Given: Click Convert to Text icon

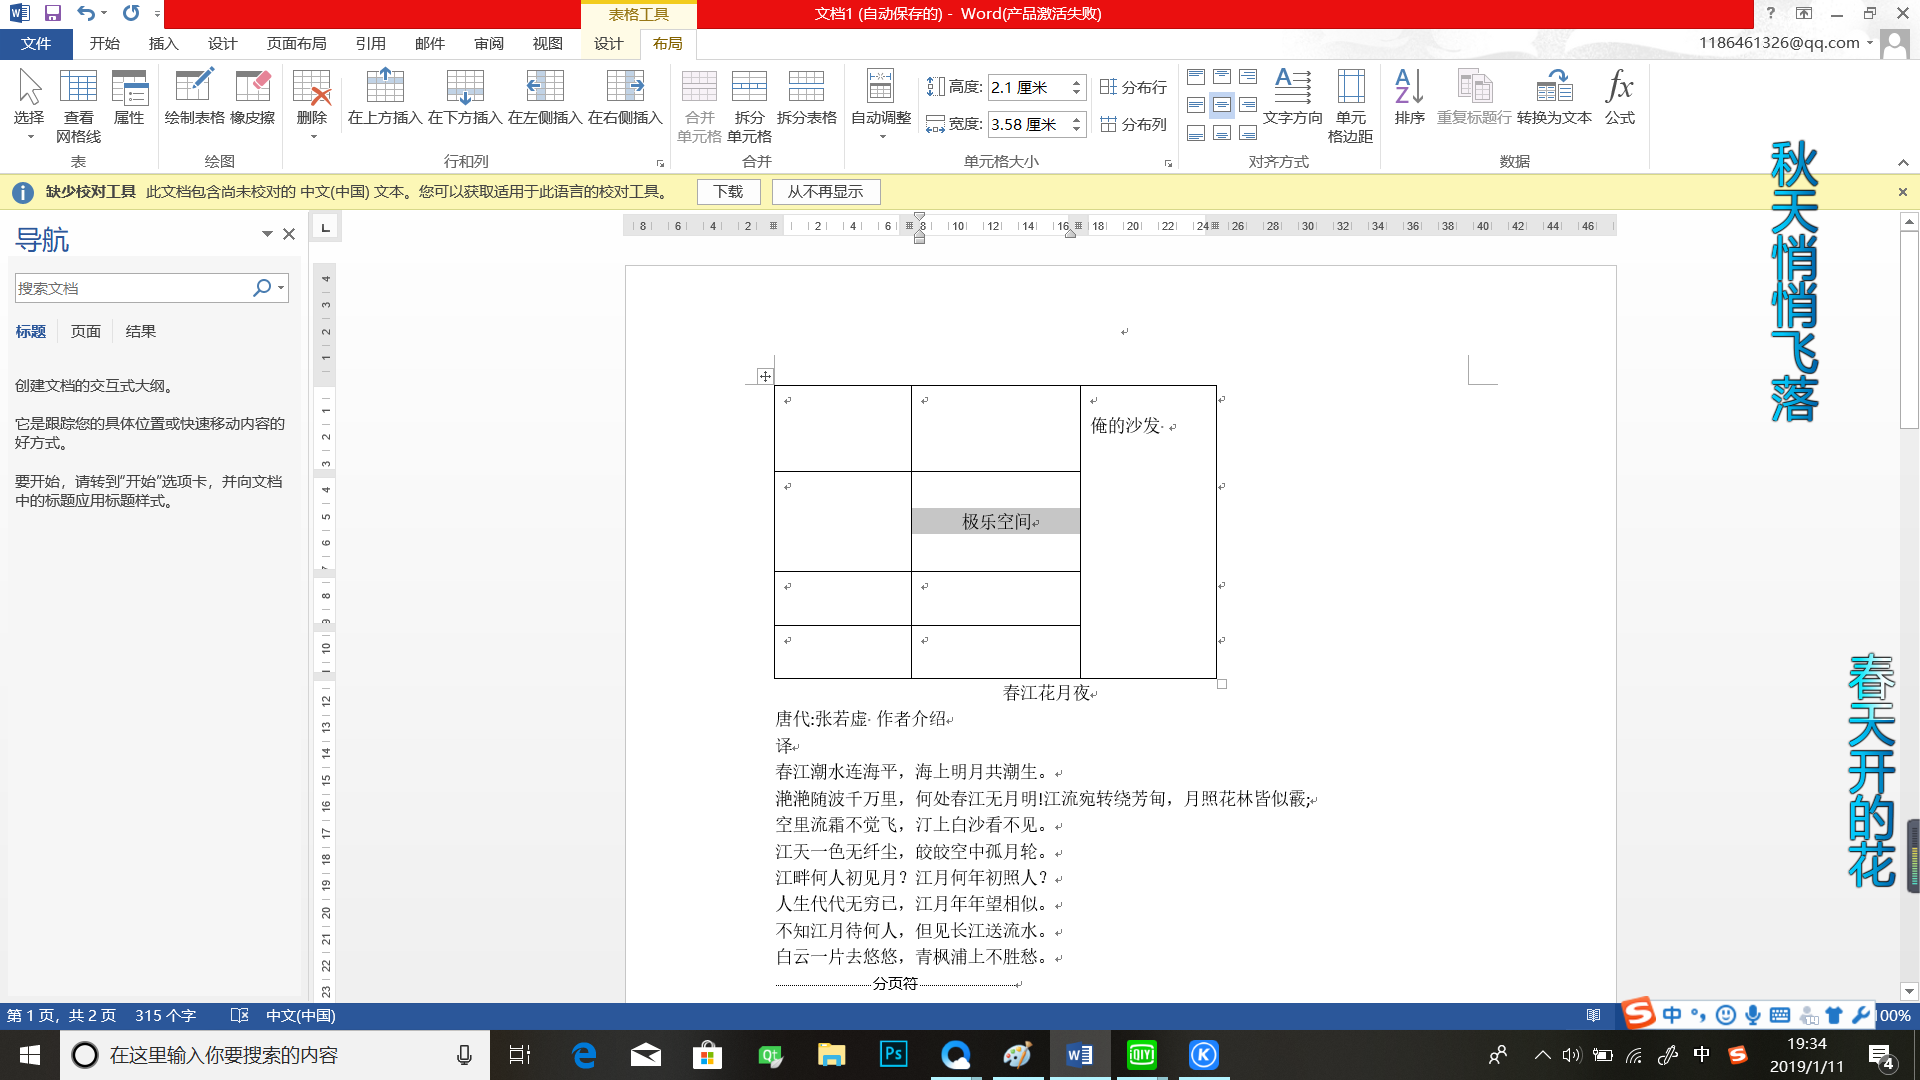Looking at the screenshot, I should (1554, 97).
